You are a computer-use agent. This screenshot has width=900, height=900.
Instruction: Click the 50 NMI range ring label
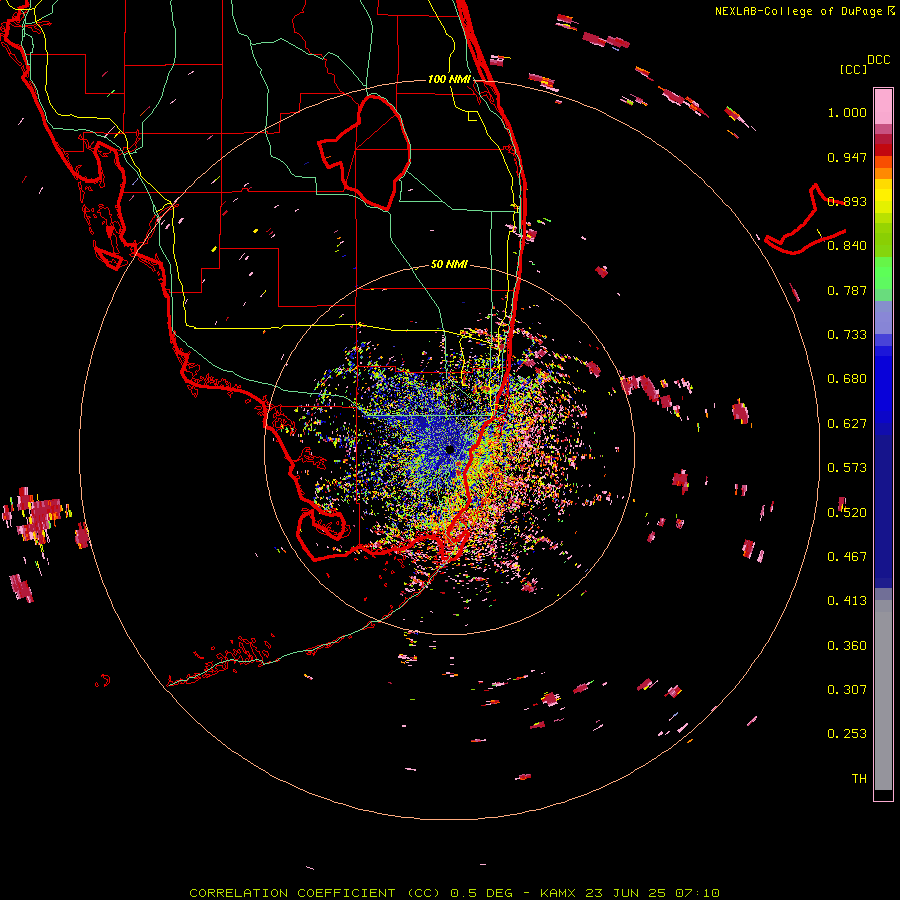coord(449,264)
